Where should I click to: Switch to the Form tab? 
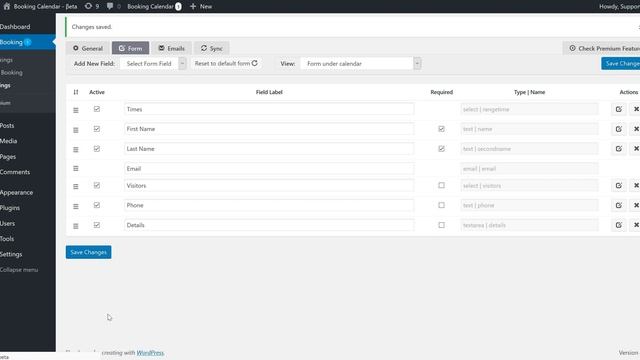coord(131,48)
